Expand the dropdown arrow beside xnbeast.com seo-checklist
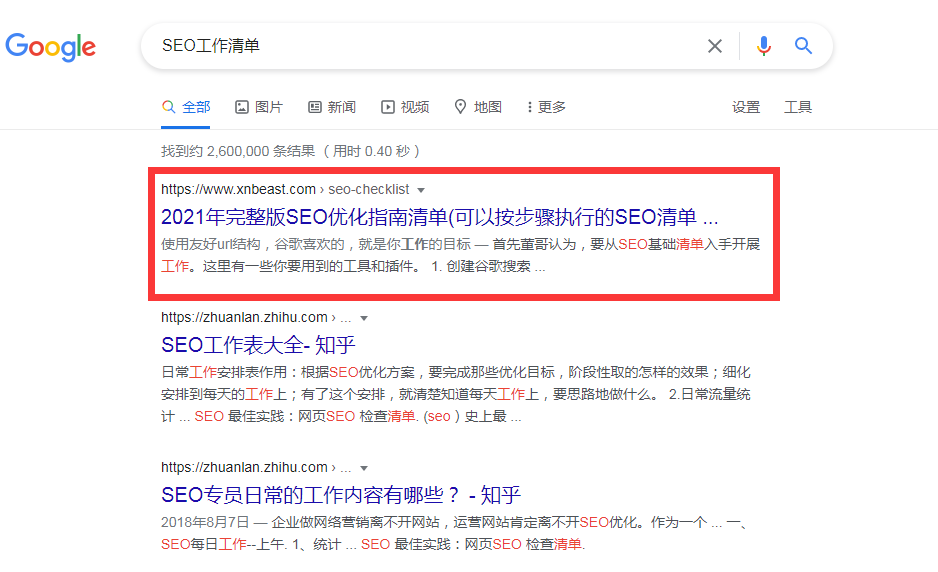938x572 pixels. point(421,190)
